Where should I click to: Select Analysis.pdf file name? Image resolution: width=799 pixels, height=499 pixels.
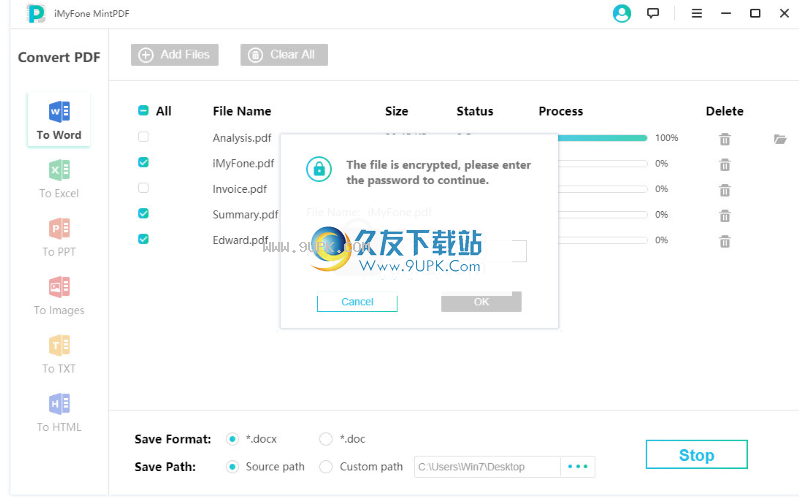click(242, 138)
